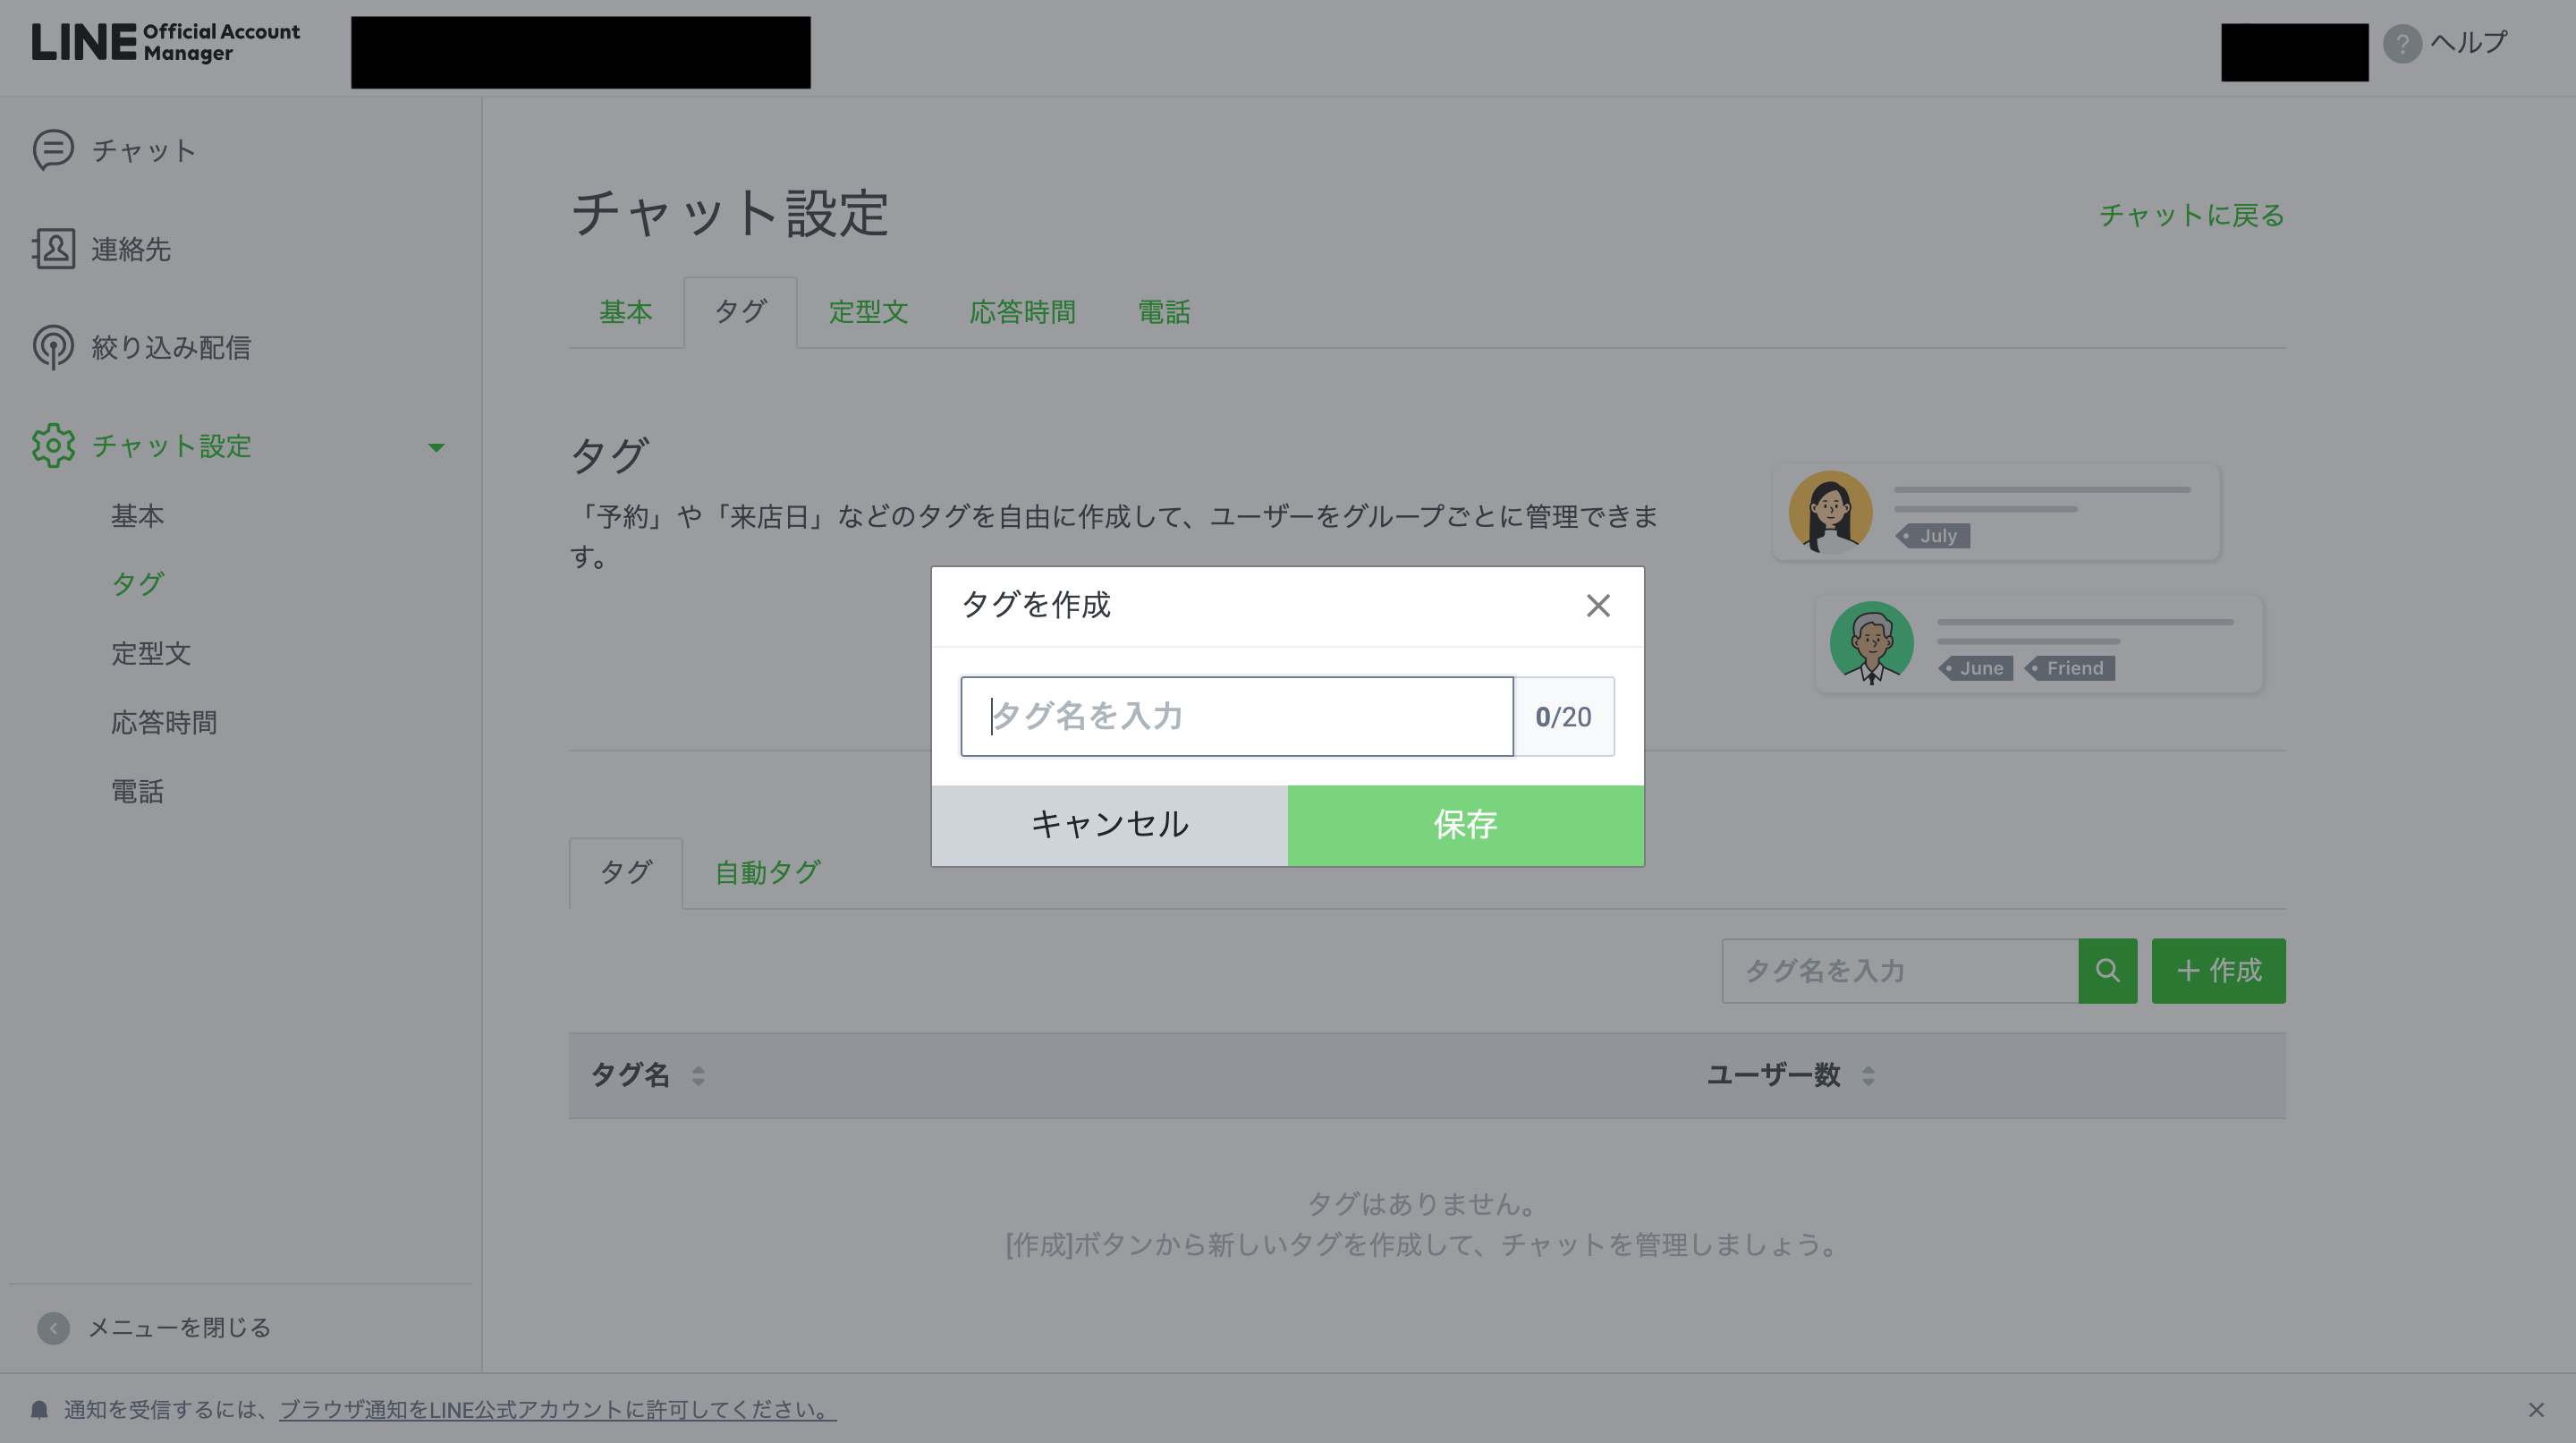Dismiss the notification banner with X
The image size is (2576, 1443).
2535,1410
